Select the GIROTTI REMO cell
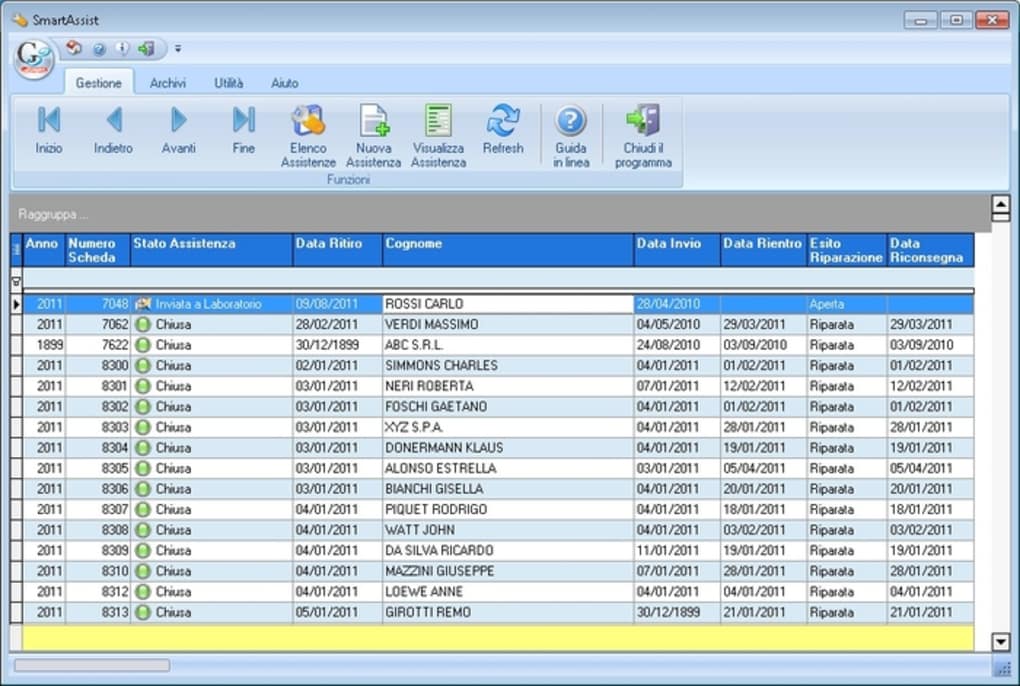The width and height of the screenshot is (1020, 686). coord(508,613)
